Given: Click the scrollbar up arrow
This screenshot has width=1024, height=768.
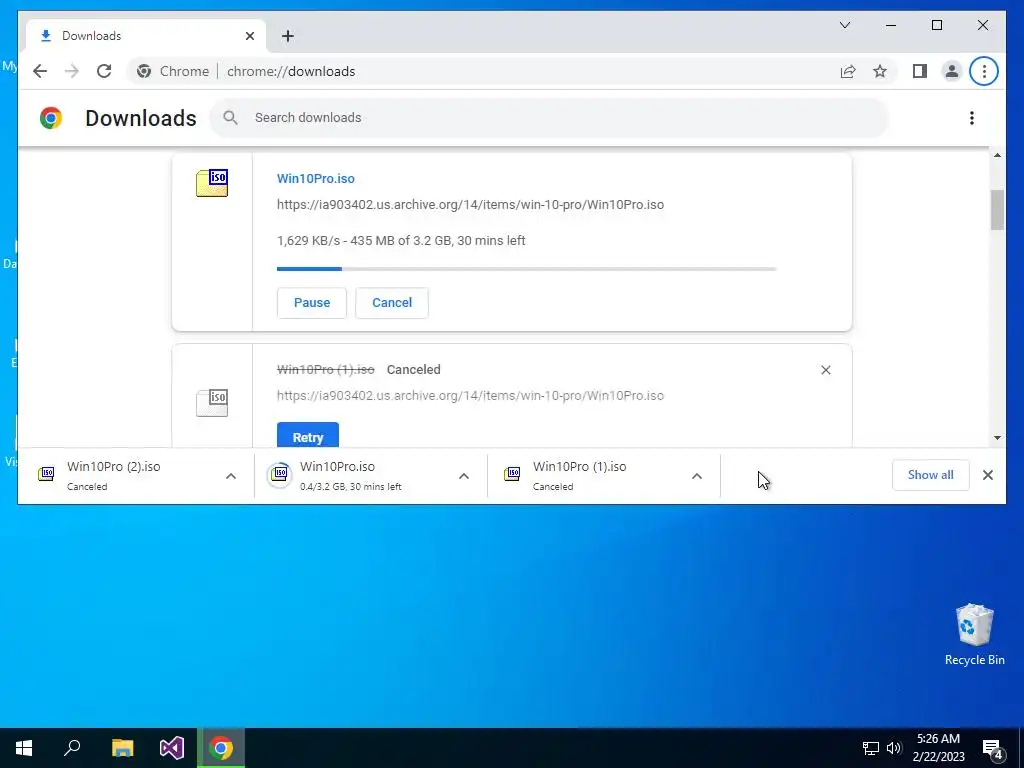Looking at the screenshot, I should coord(997,155).
